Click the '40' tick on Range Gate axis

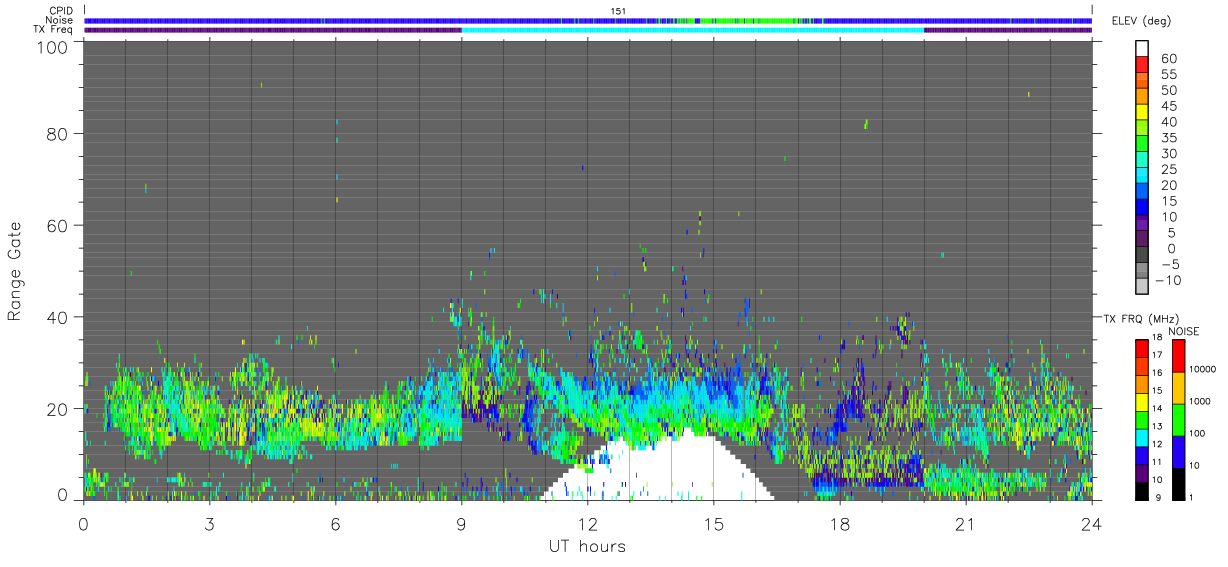[57, 317]
